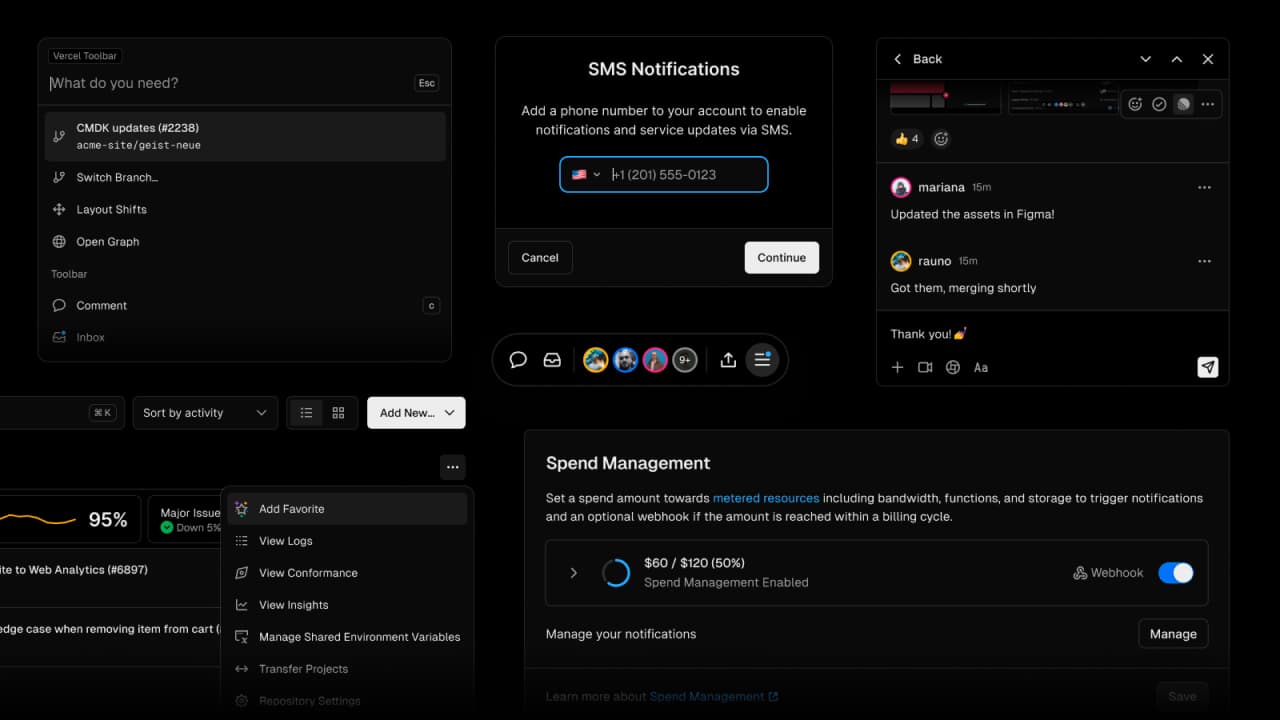This screenshot has width=1280, height=720.
Task: Open the inbox tray icon in floating toolbar
Action: (x=552, y=360)
